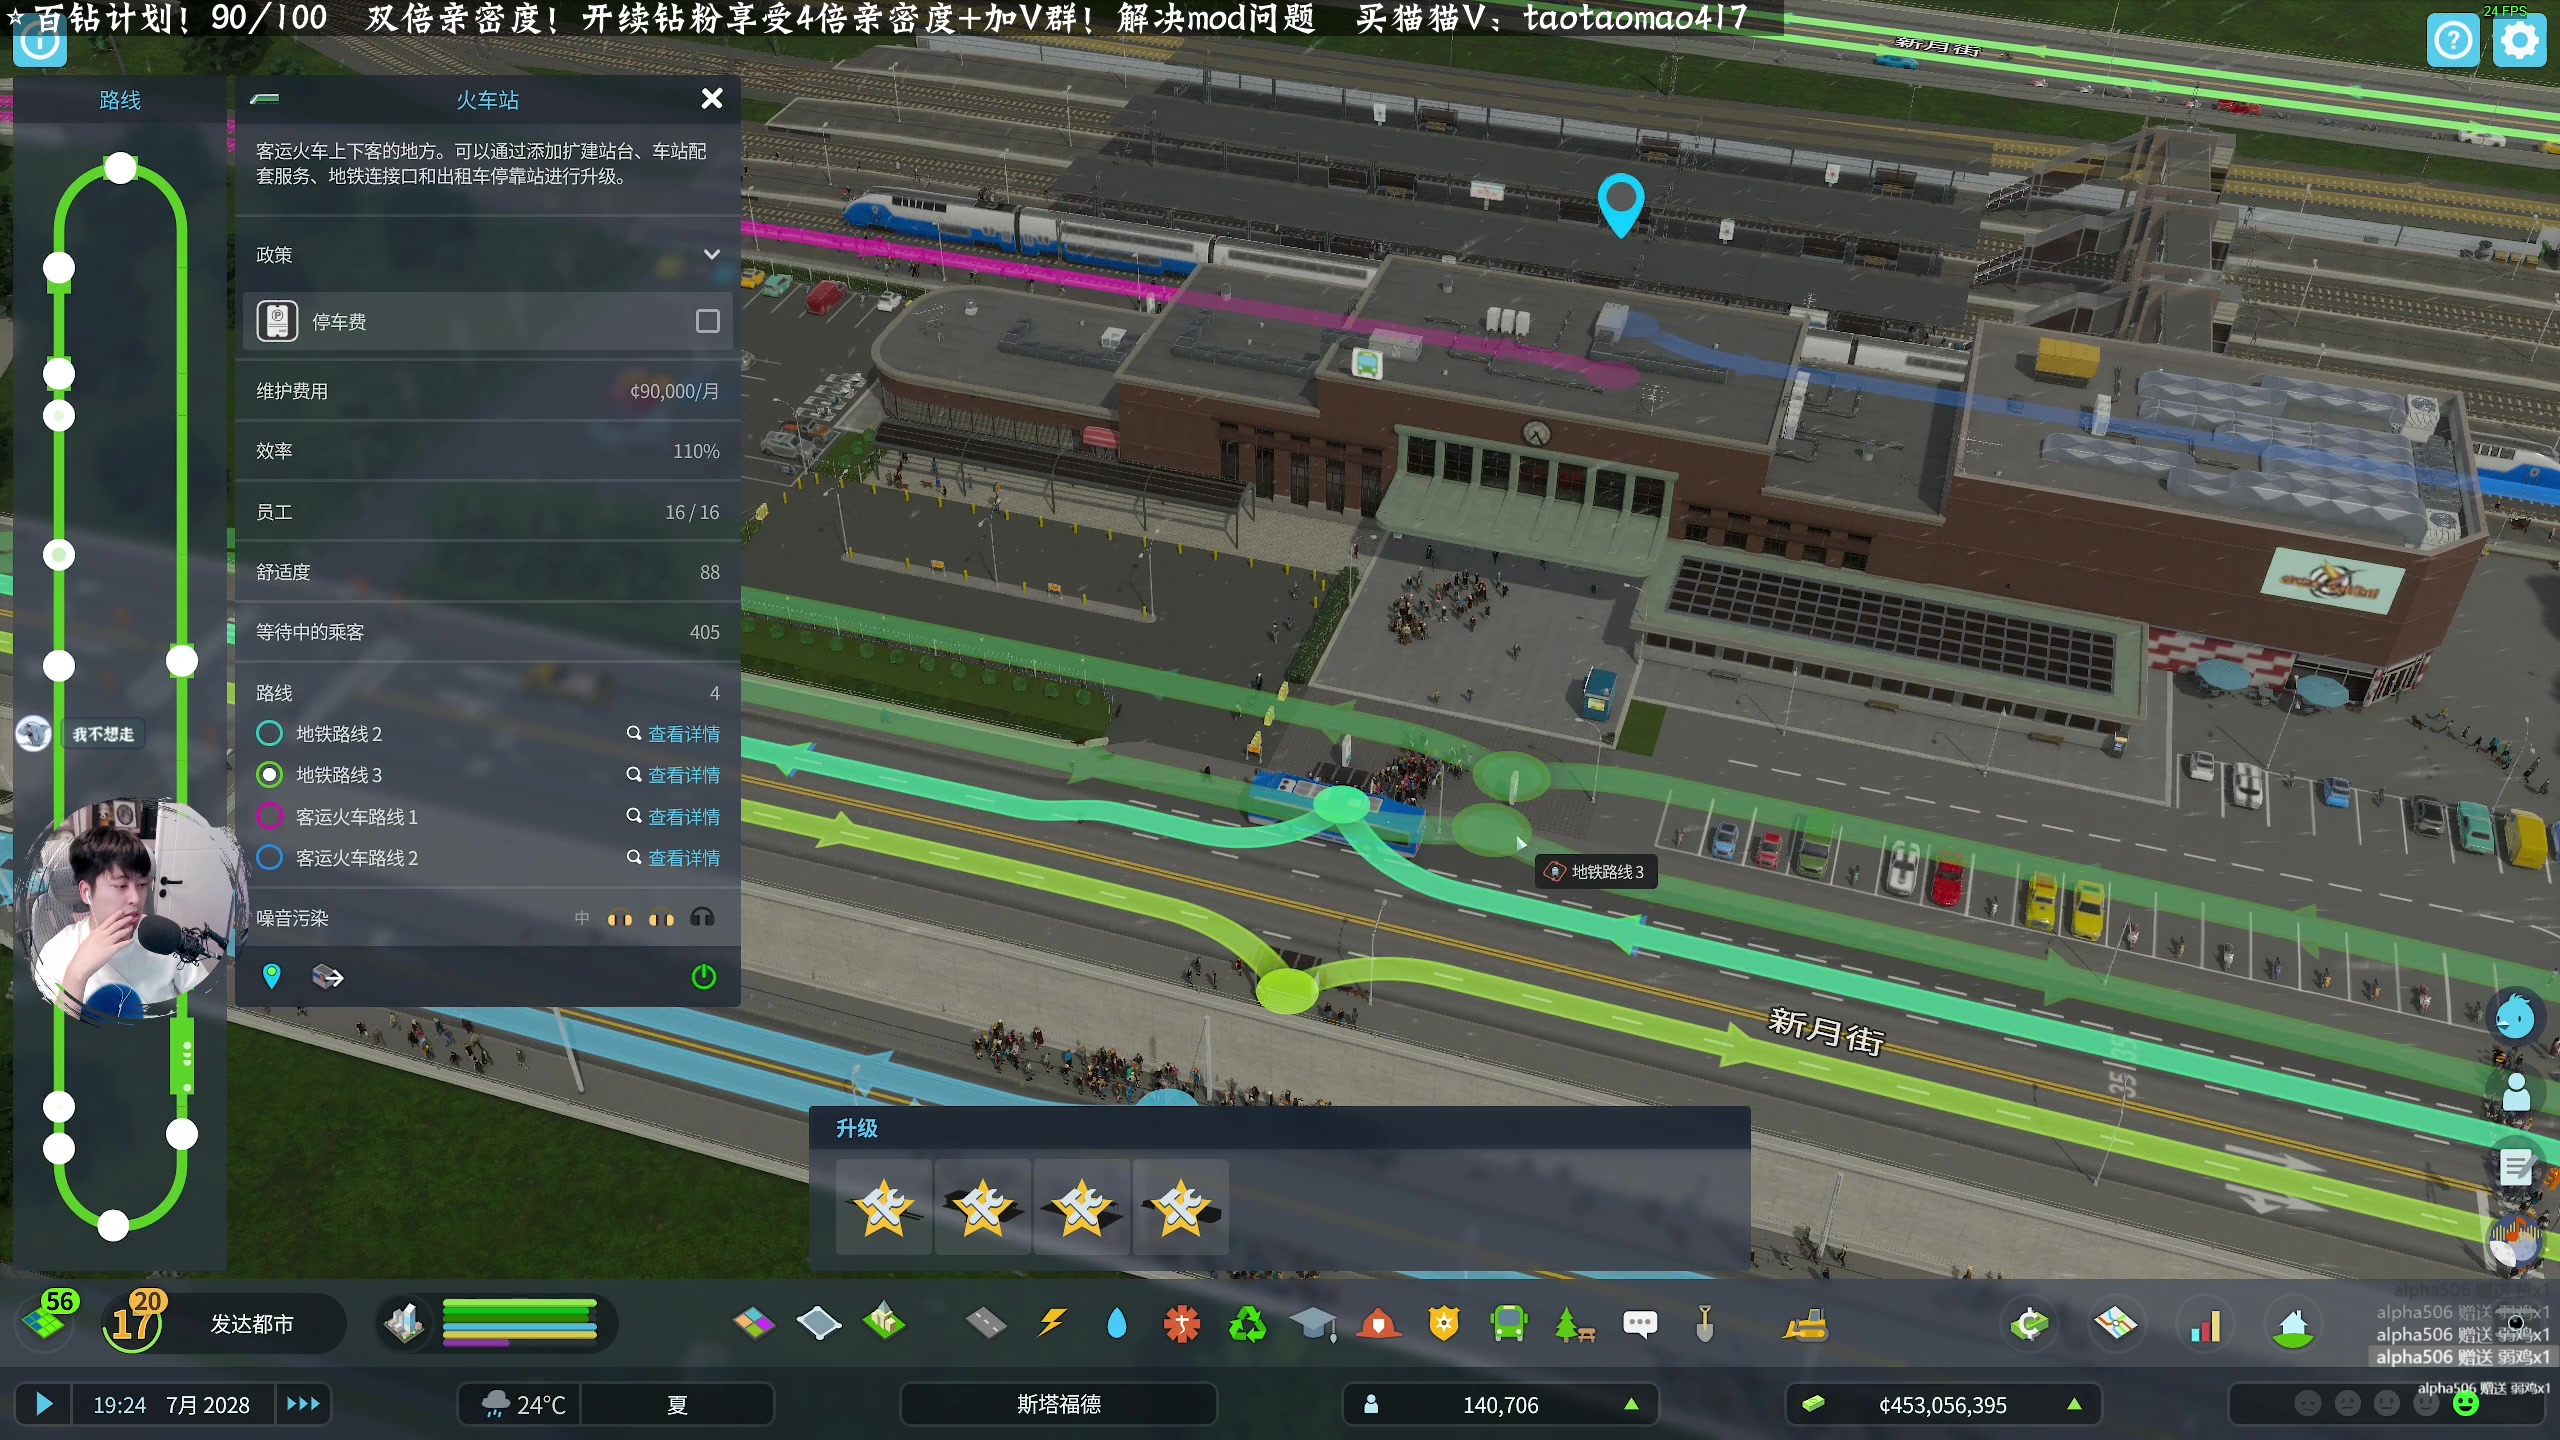2560x1440 pixels.
Task: Select the 地铁路线 2 radio button
Action: click(x=269, y=734)
